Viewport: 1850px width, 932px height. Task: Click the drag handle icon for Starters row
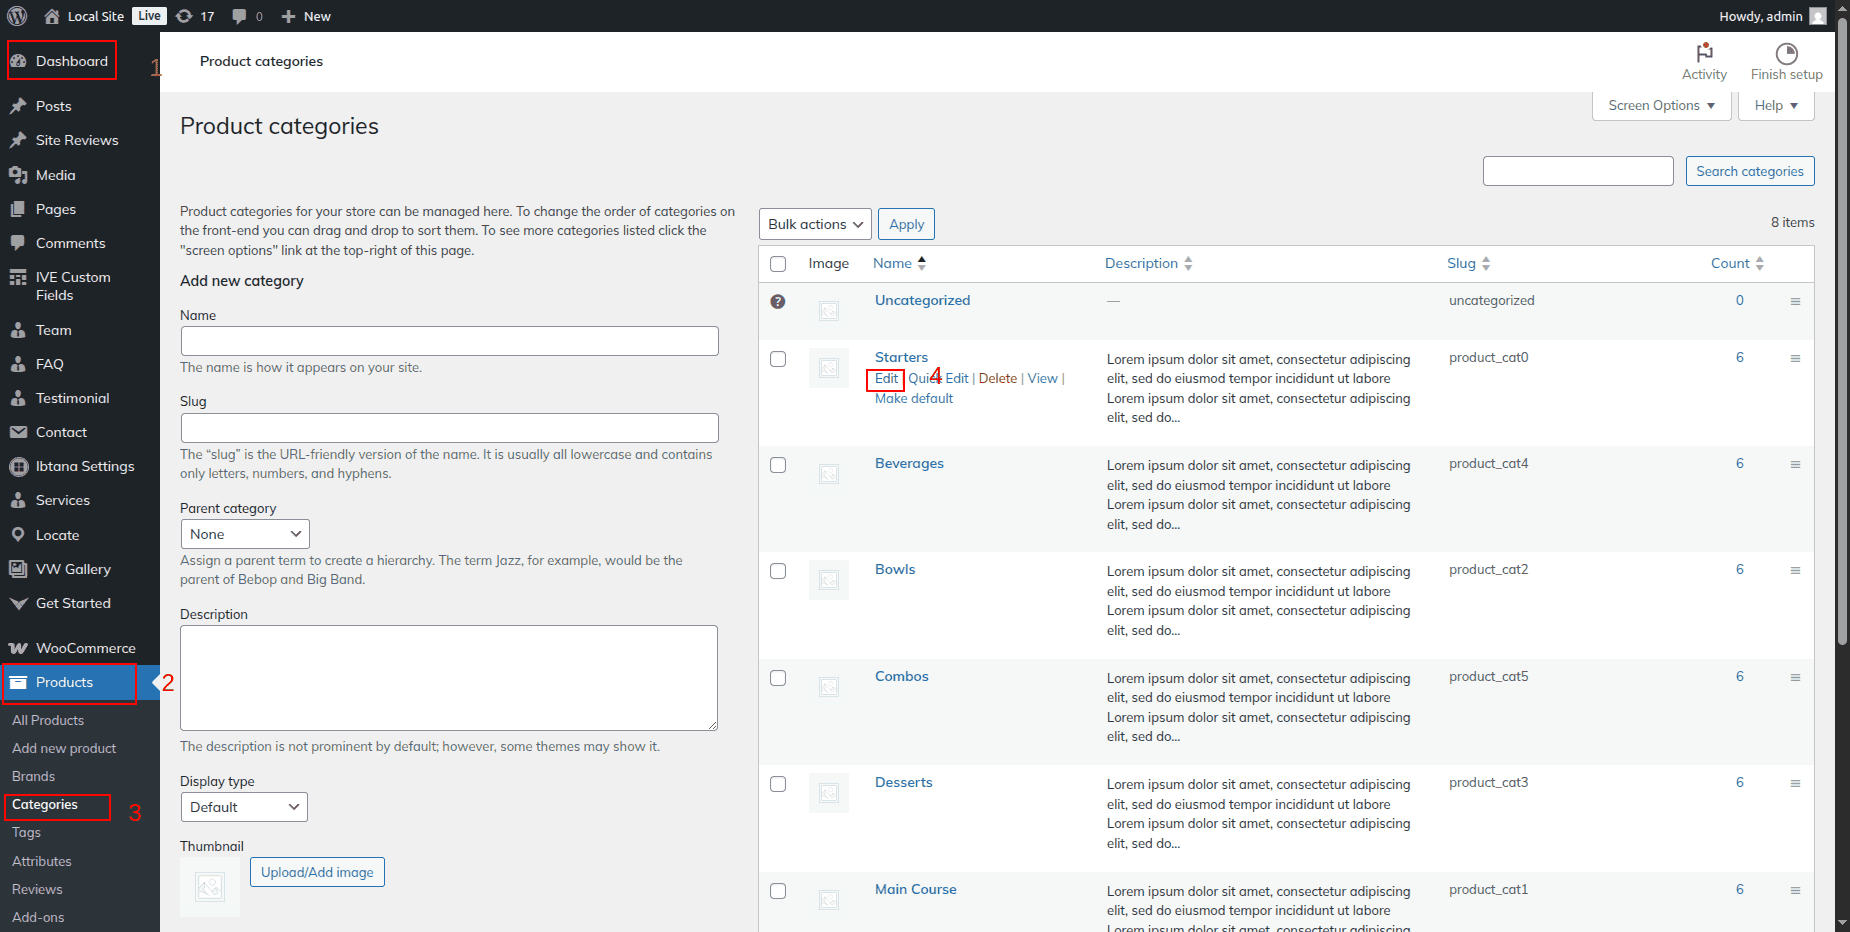pyautogui.click(x=1795, y=358)
